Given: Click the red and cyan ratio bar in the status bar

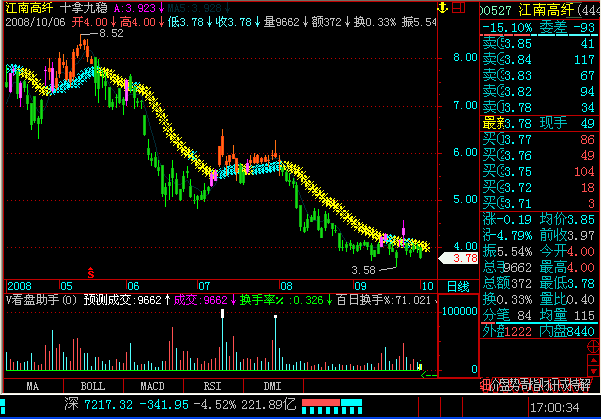Looking at the screenshot, I should (x=332, y=406).
